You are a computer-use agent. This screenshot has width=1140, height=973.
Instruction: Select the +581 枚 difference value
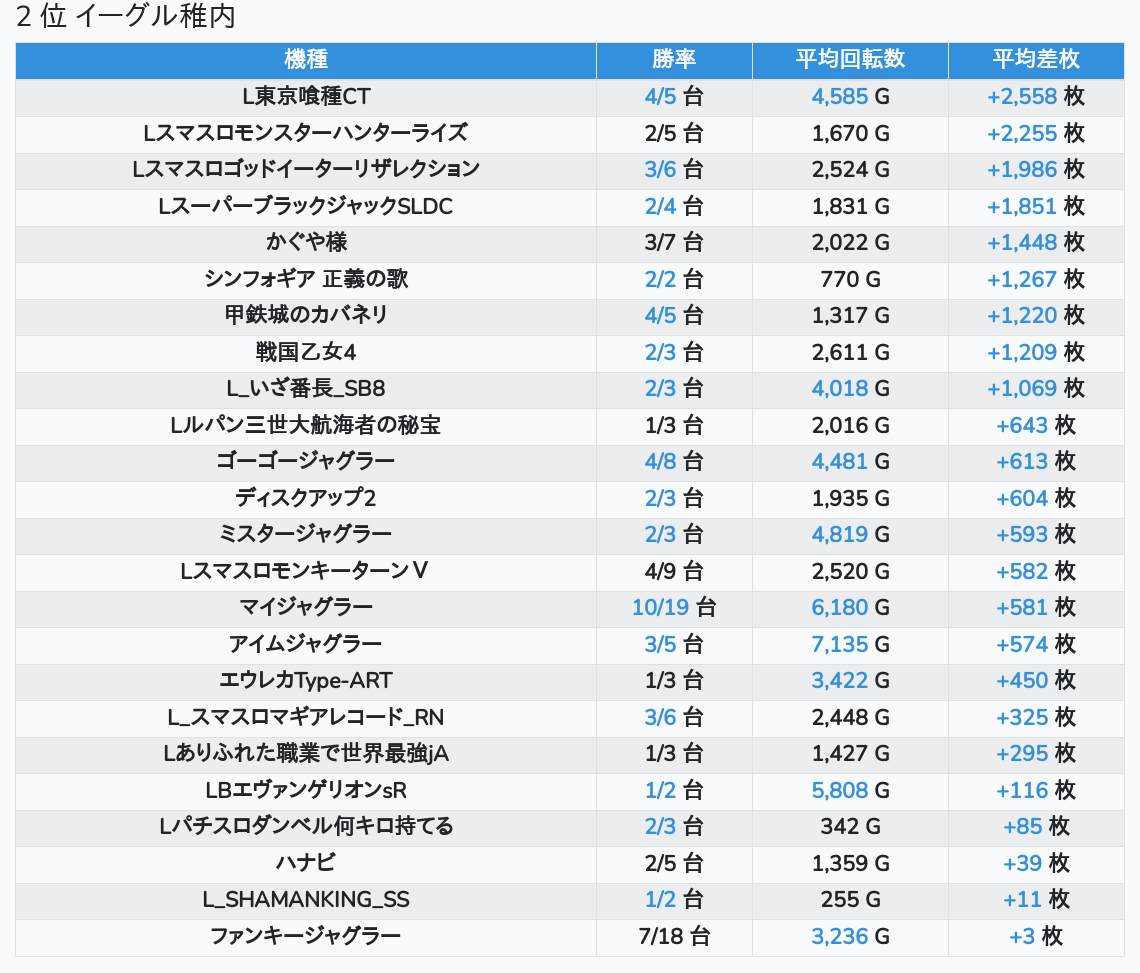point(1036,607)
